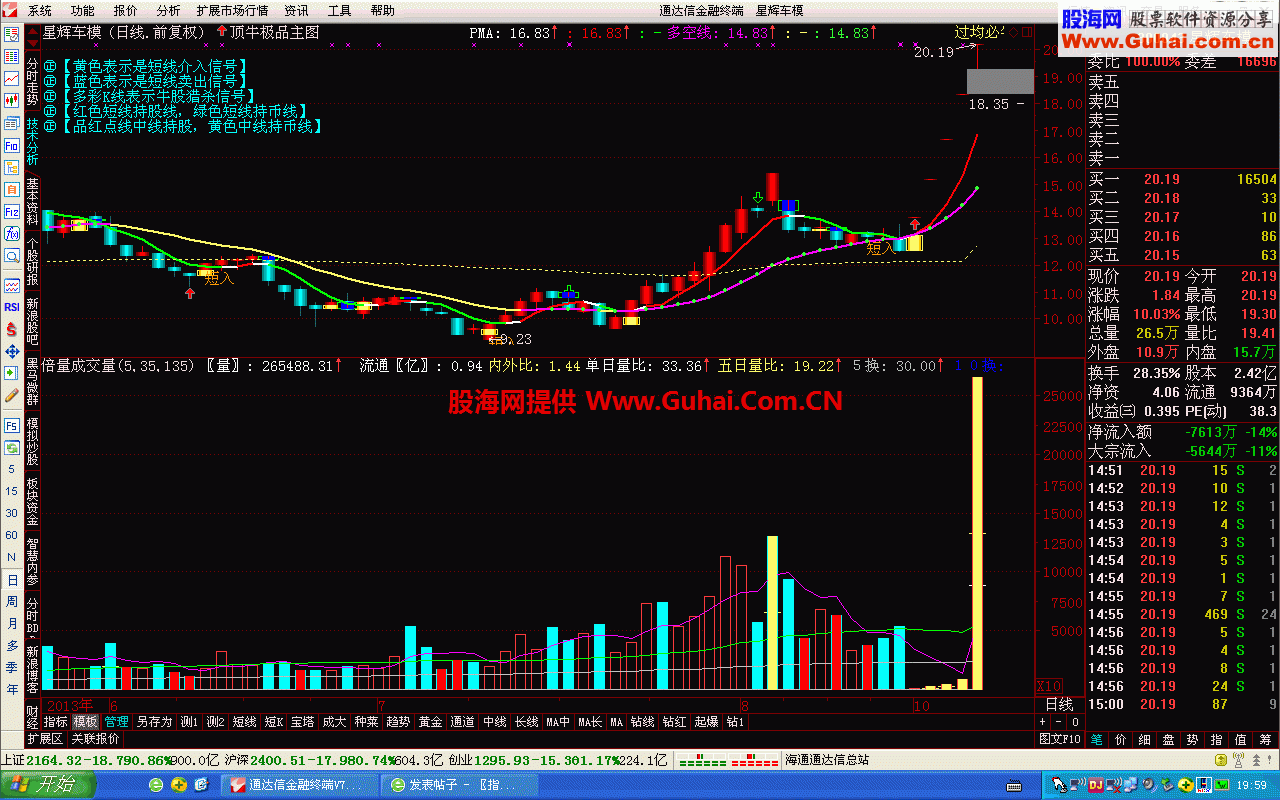Screen dimensions: 1280x800
Task: Select the 筹 chip distribution tab
Action: 1266,739
